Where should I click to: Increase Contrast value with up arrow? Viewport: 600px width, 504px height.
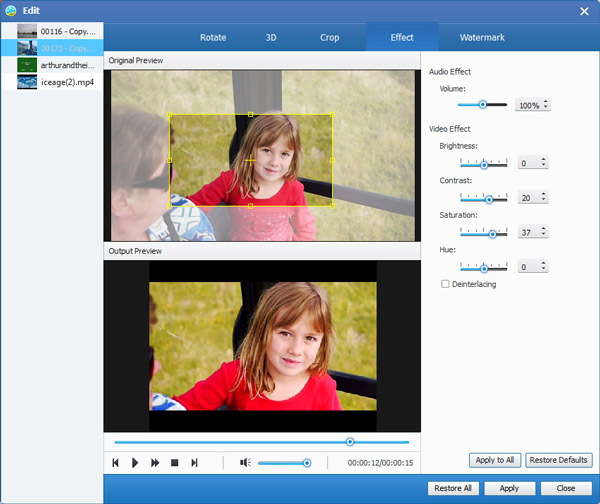[x=543, y=194]
